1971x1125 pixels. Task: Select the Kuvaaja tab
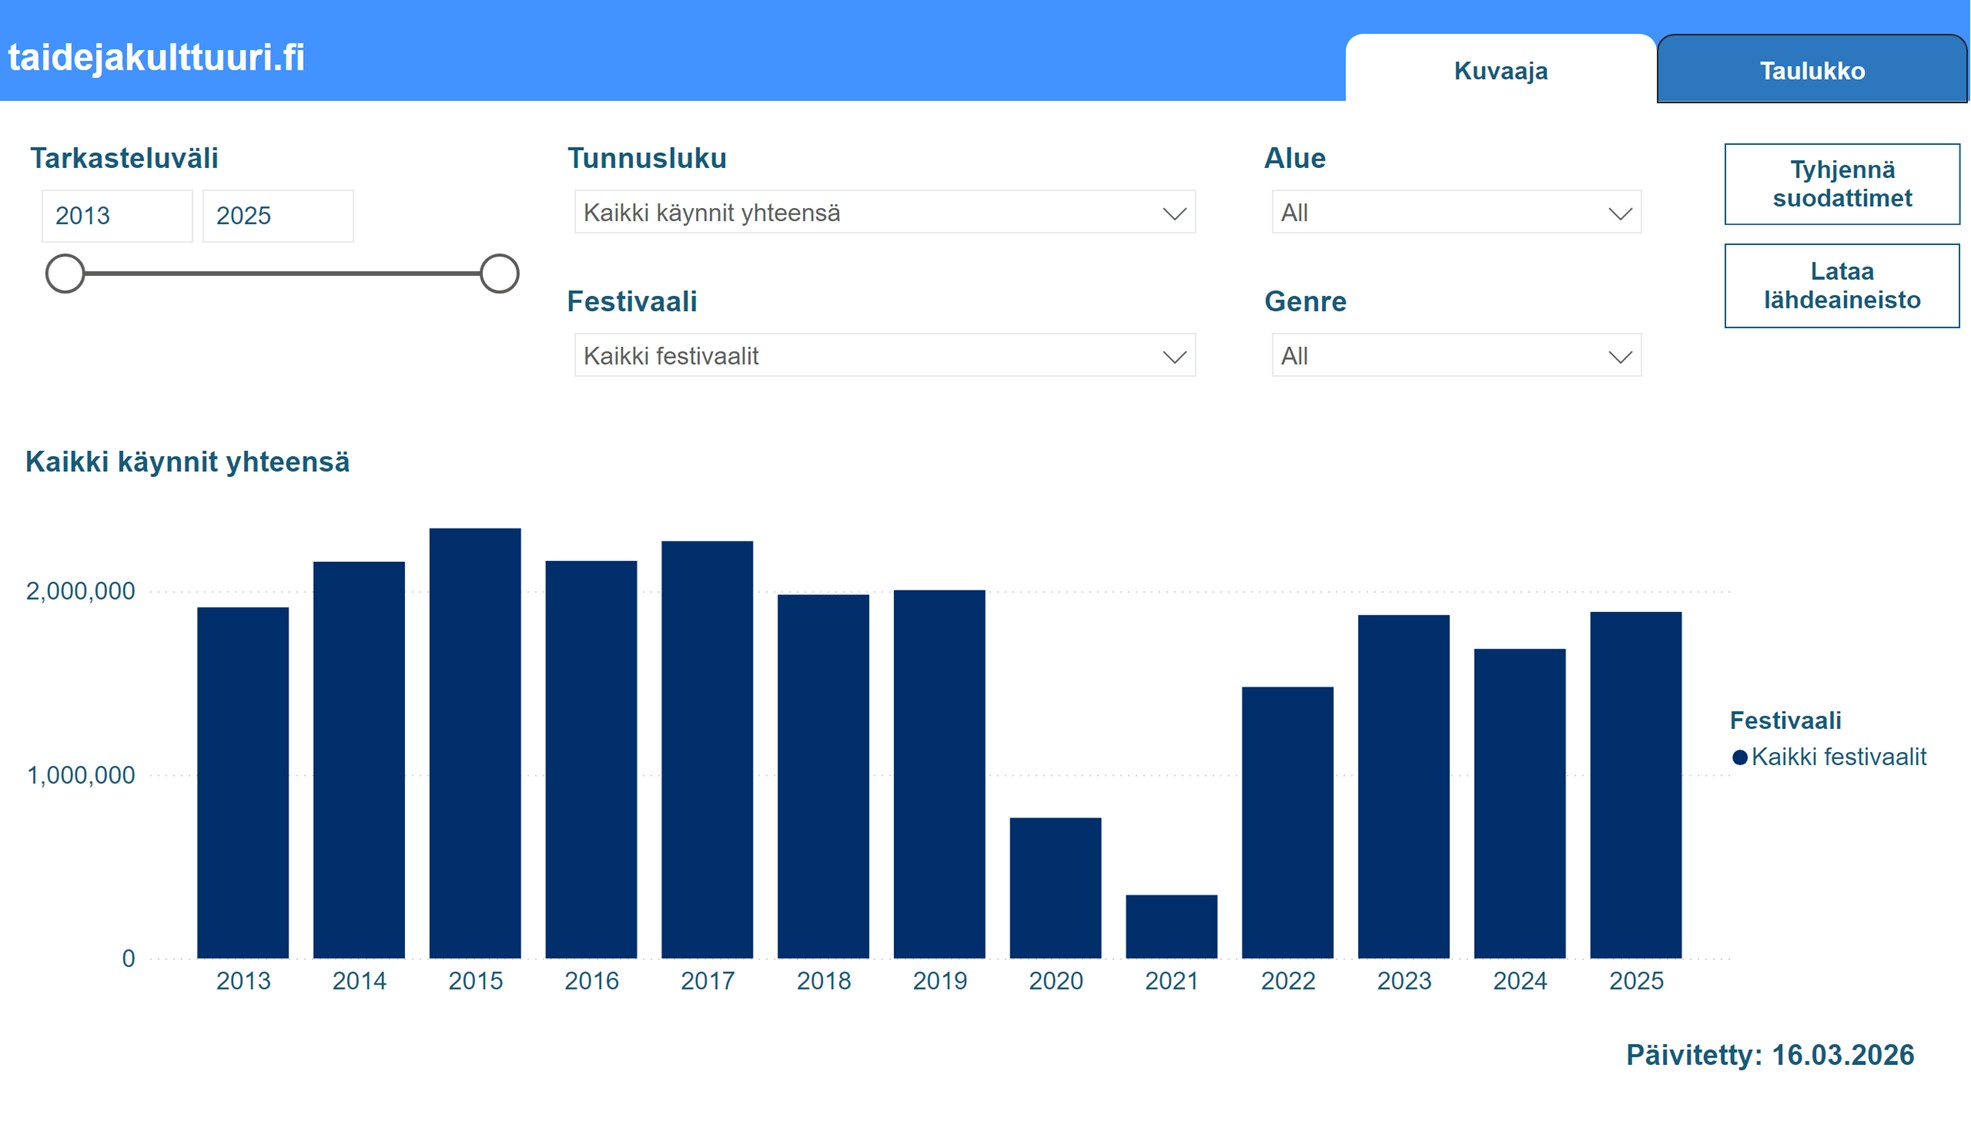click(1500, 71)
